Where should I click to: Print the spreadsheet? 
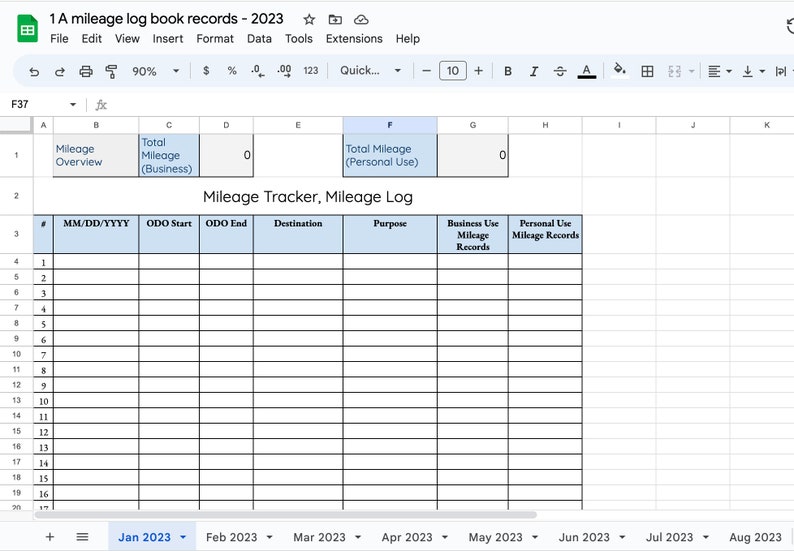[86, 71]
